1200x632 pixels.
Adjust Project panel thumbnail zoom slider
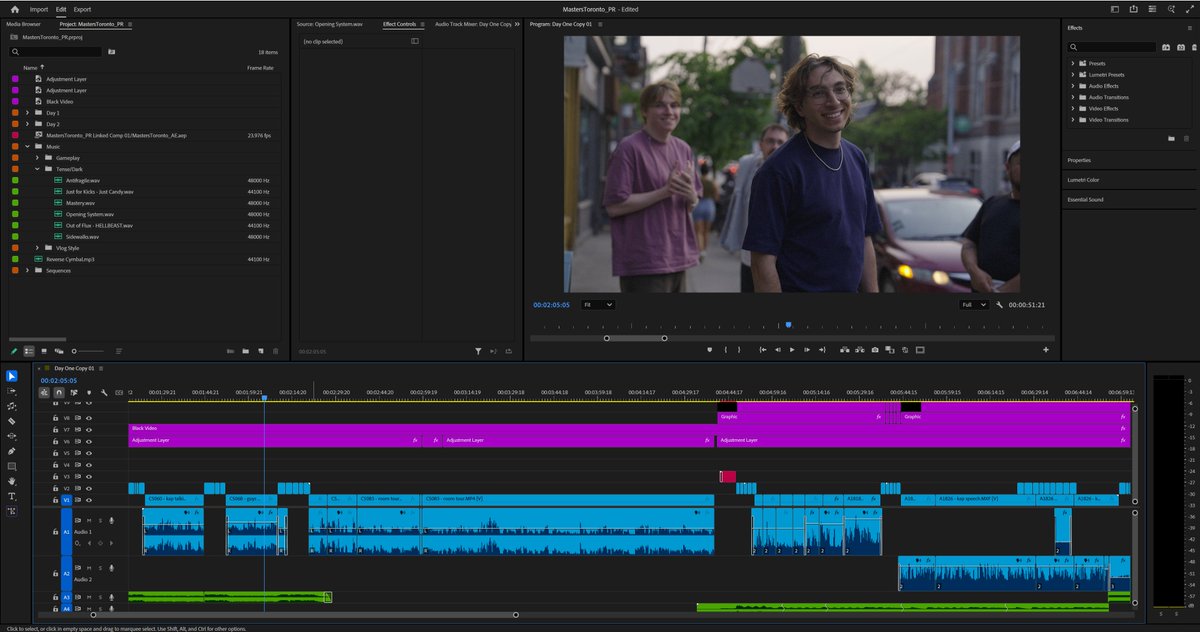click(88, 351)
